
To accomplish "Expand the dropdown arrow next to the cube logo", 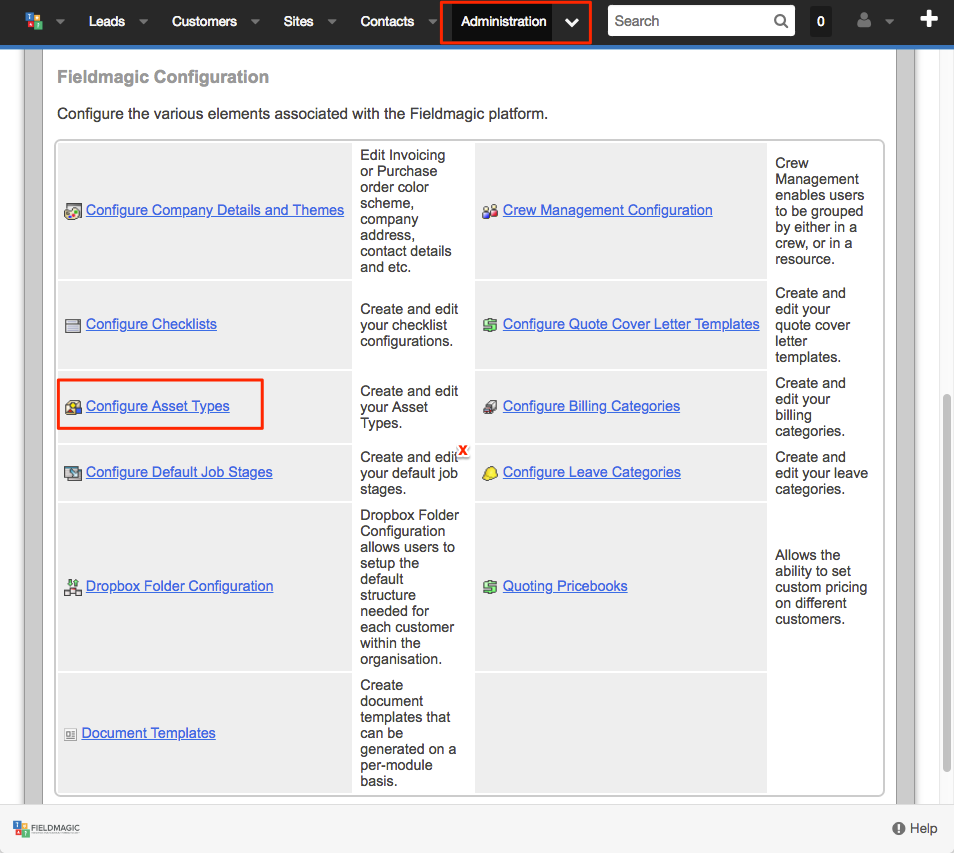I will click(x=60, y=21).
